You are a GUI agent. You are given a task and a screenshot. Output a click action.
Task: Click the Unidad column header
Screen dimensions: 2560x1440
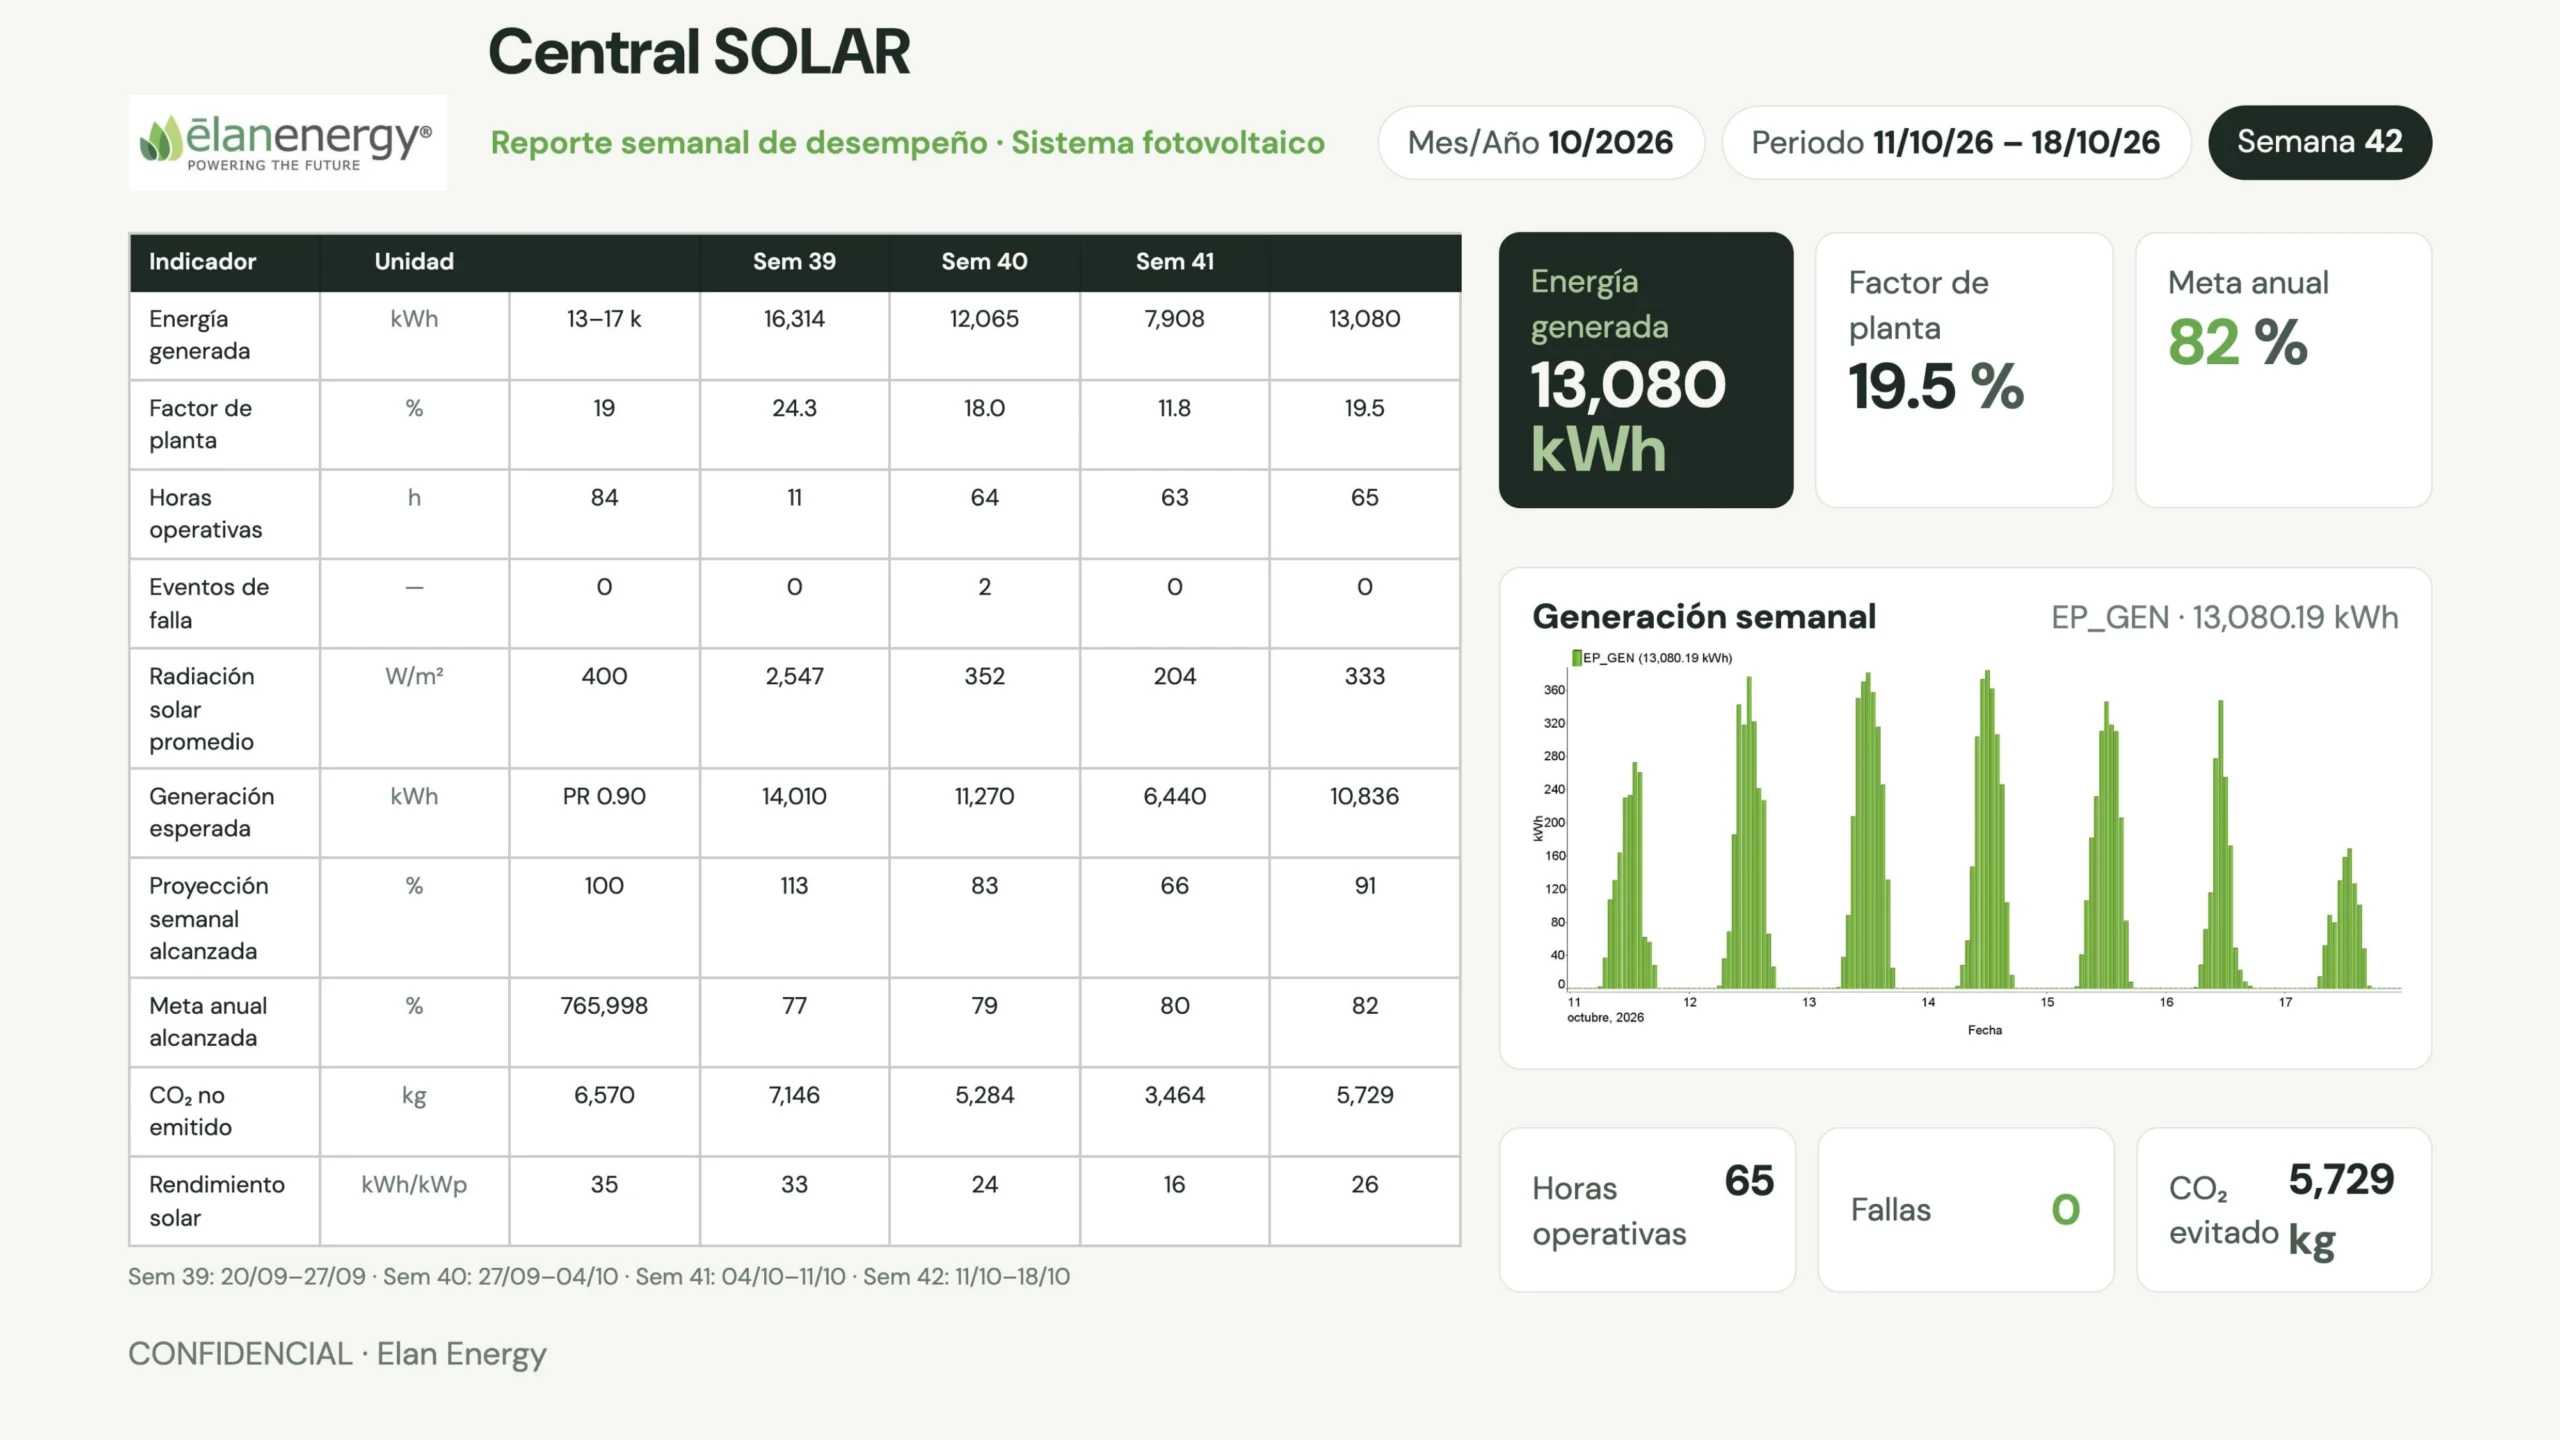pyautogui.click(x=414, y=262)
